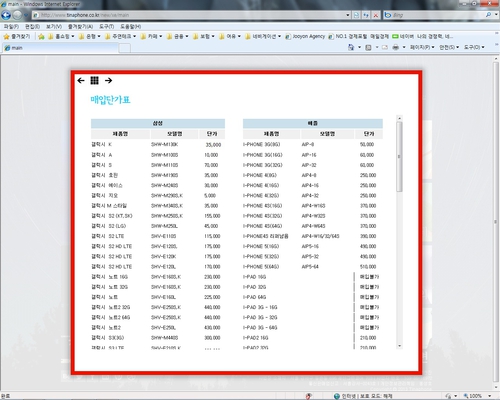Open the NO.1 favorite link
Screen dimensions: 500x400
(x=359, y=36)
